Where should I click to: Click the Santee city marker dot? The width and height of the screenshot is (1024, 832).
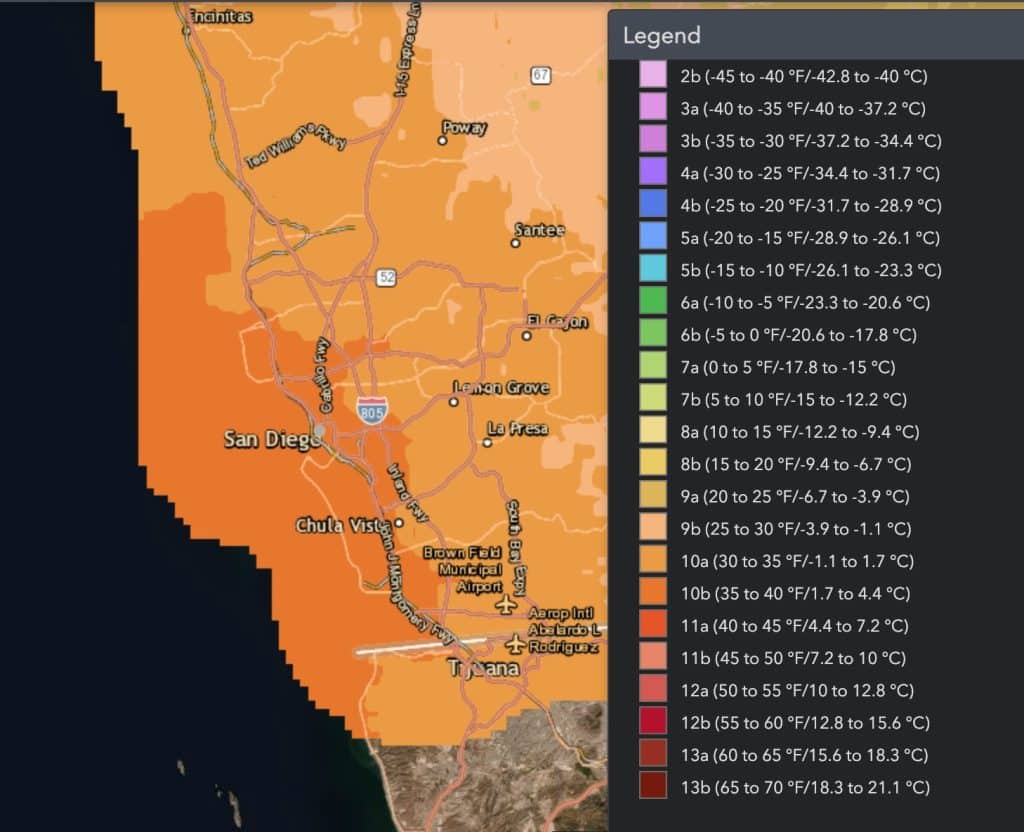pyautogui.click(x=515, y=243)
